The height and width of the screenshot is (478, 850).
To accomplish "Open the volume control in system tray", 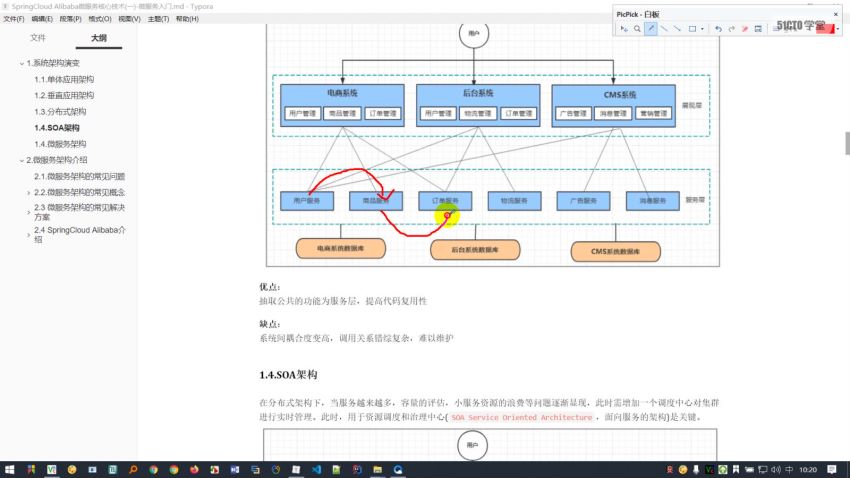I will (x=776, y=469).
